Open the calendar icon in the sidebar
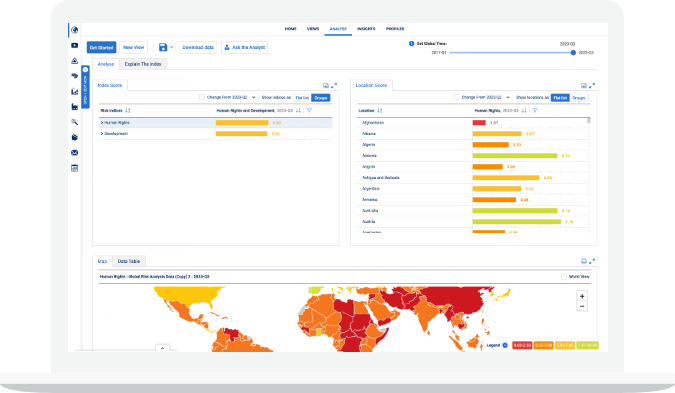The width and height of the screenshot is (675, 393). coord(74,168)
